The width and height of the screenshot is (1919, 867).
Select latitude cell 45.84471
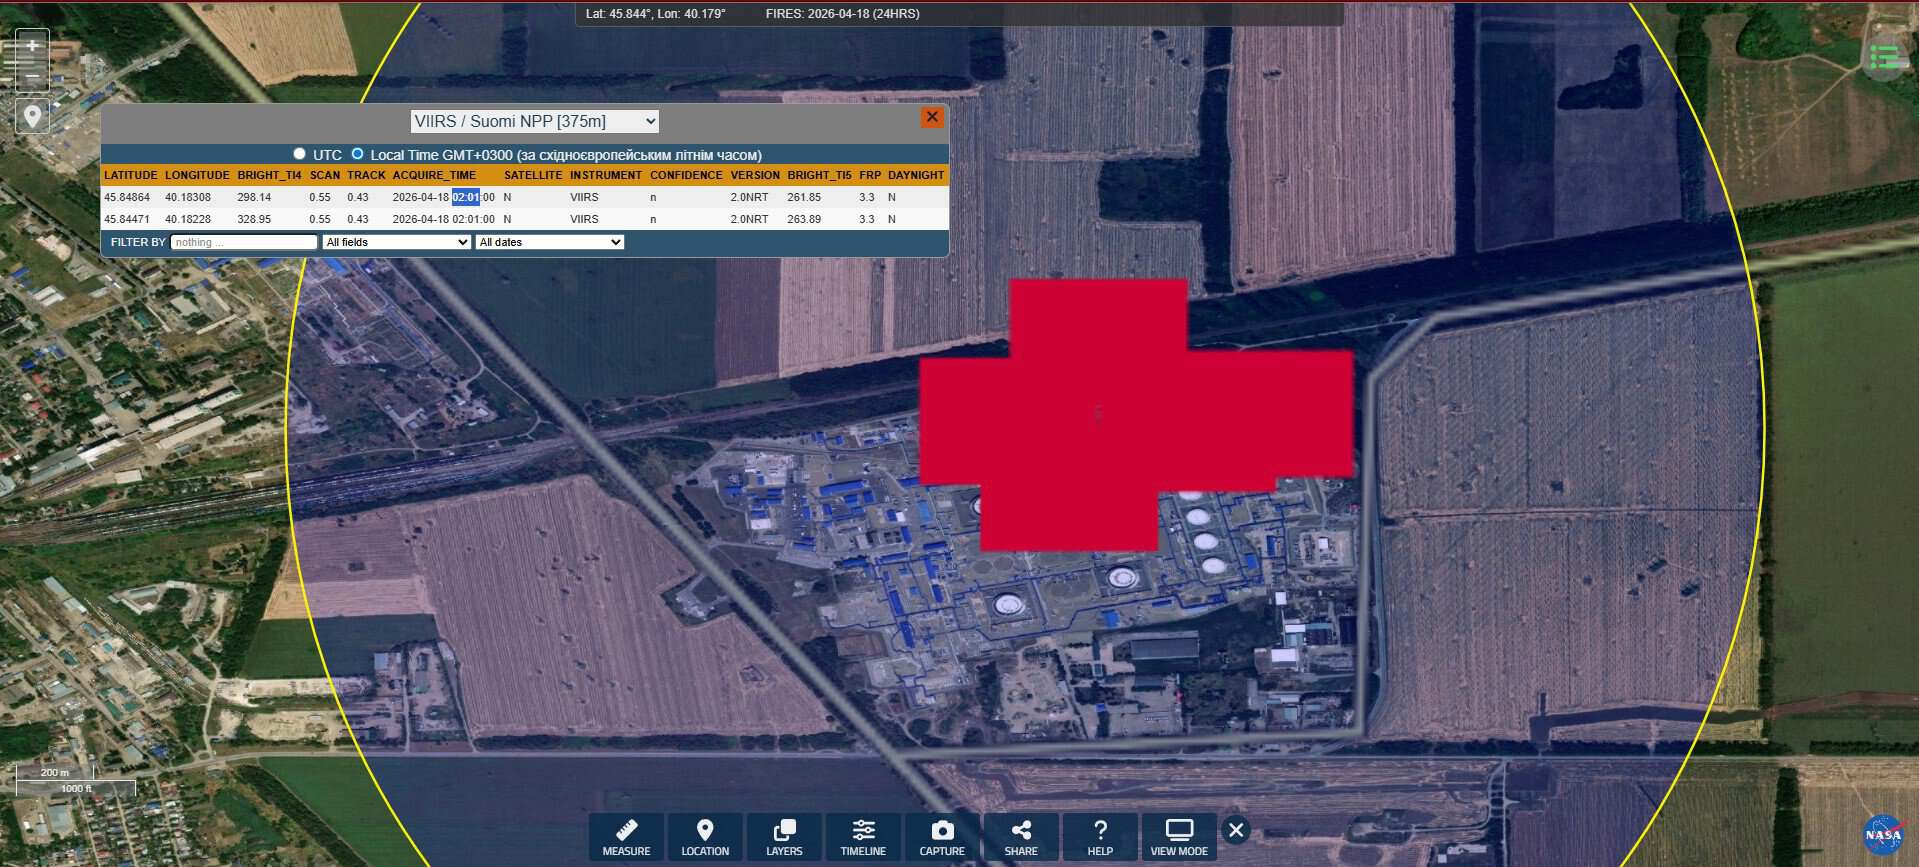(x=127, y=219)
